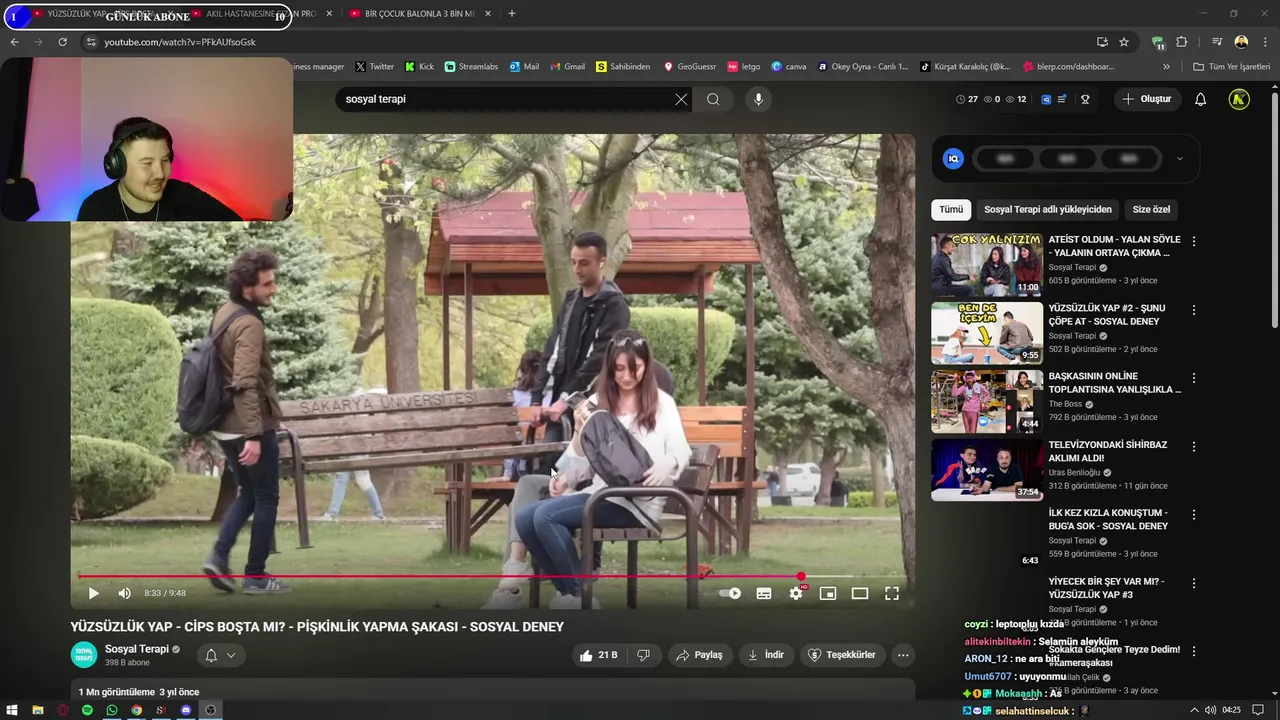Open options for YİYECEK BİR ŞEY VAR MI
This screenshot has height=720, width=1280.
(x=1193, y=583)
